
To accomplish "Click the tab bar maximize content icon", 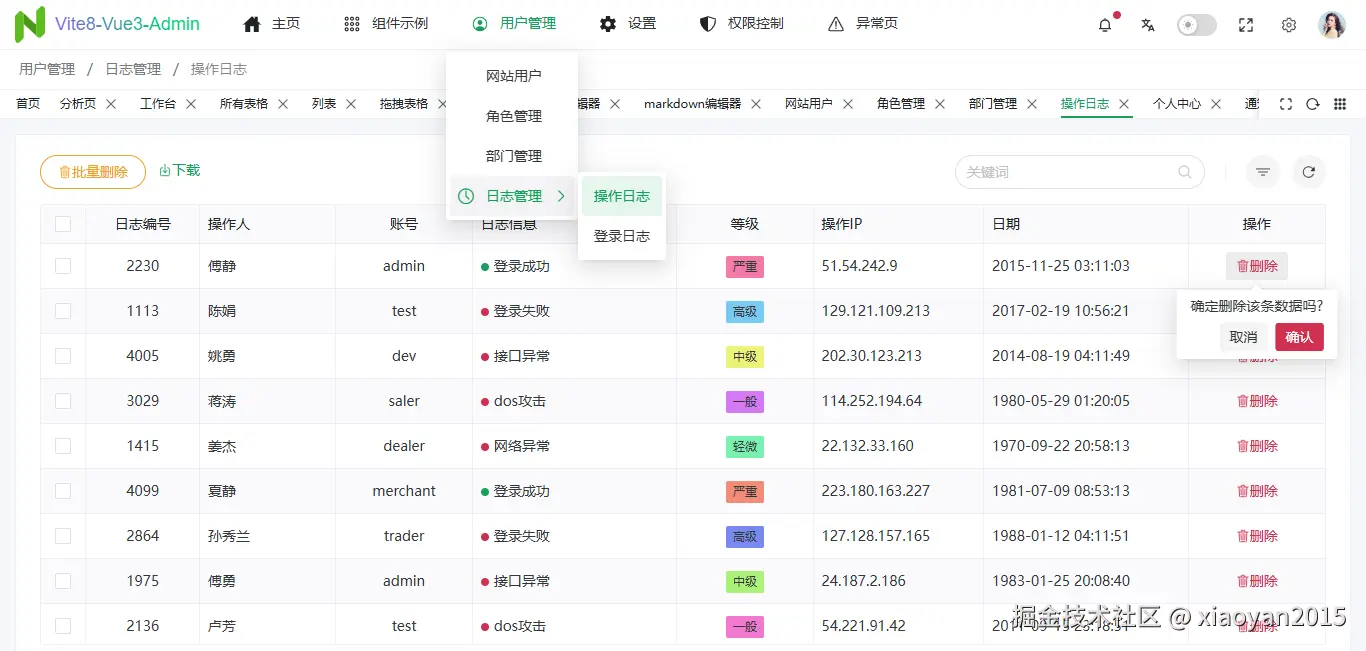I will pyautogui.click(x=1286, y=104).
